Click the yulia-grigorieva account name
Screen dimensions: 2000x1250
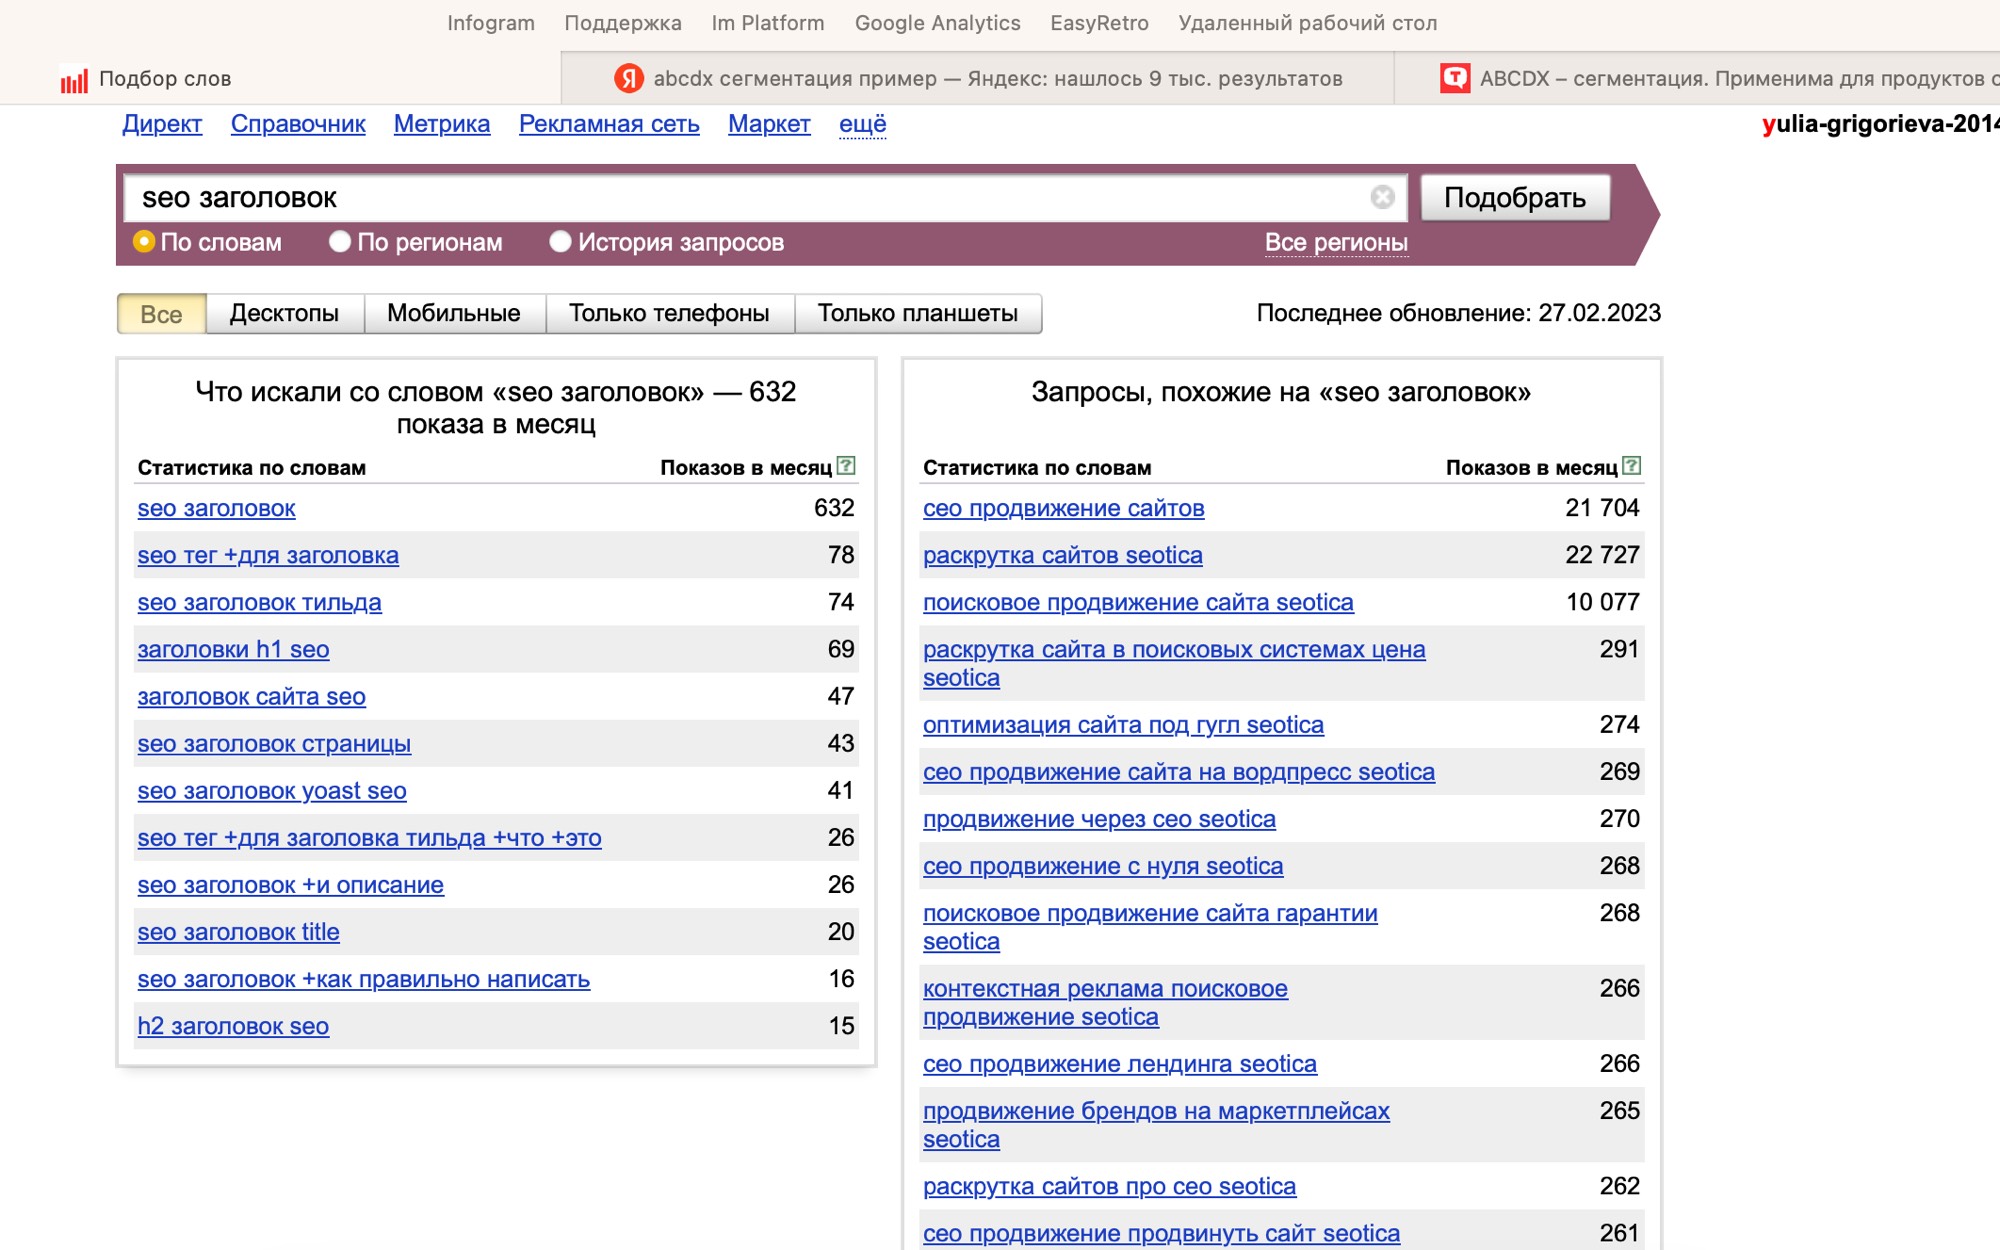1880,124
